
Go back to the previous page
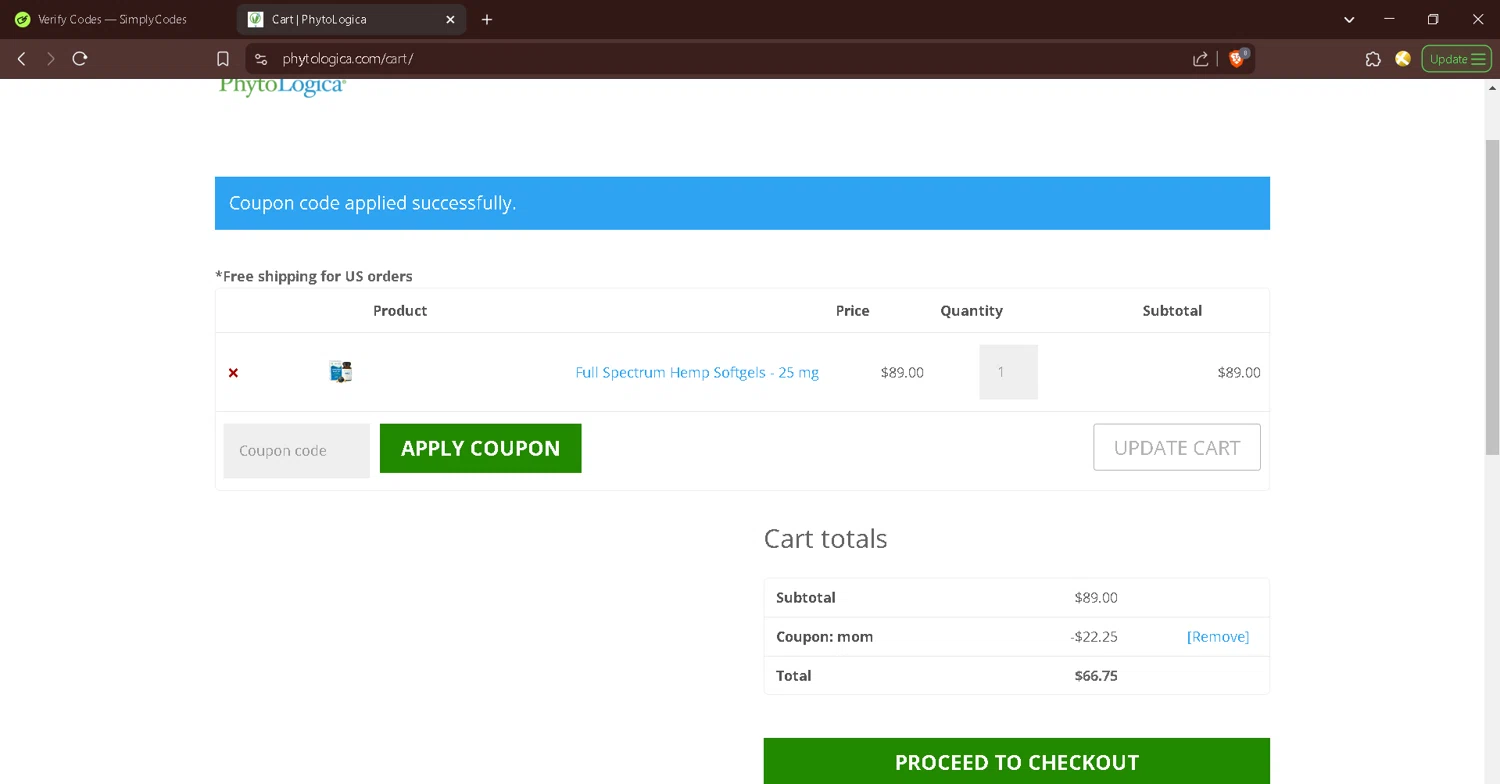tap(21, 59)
